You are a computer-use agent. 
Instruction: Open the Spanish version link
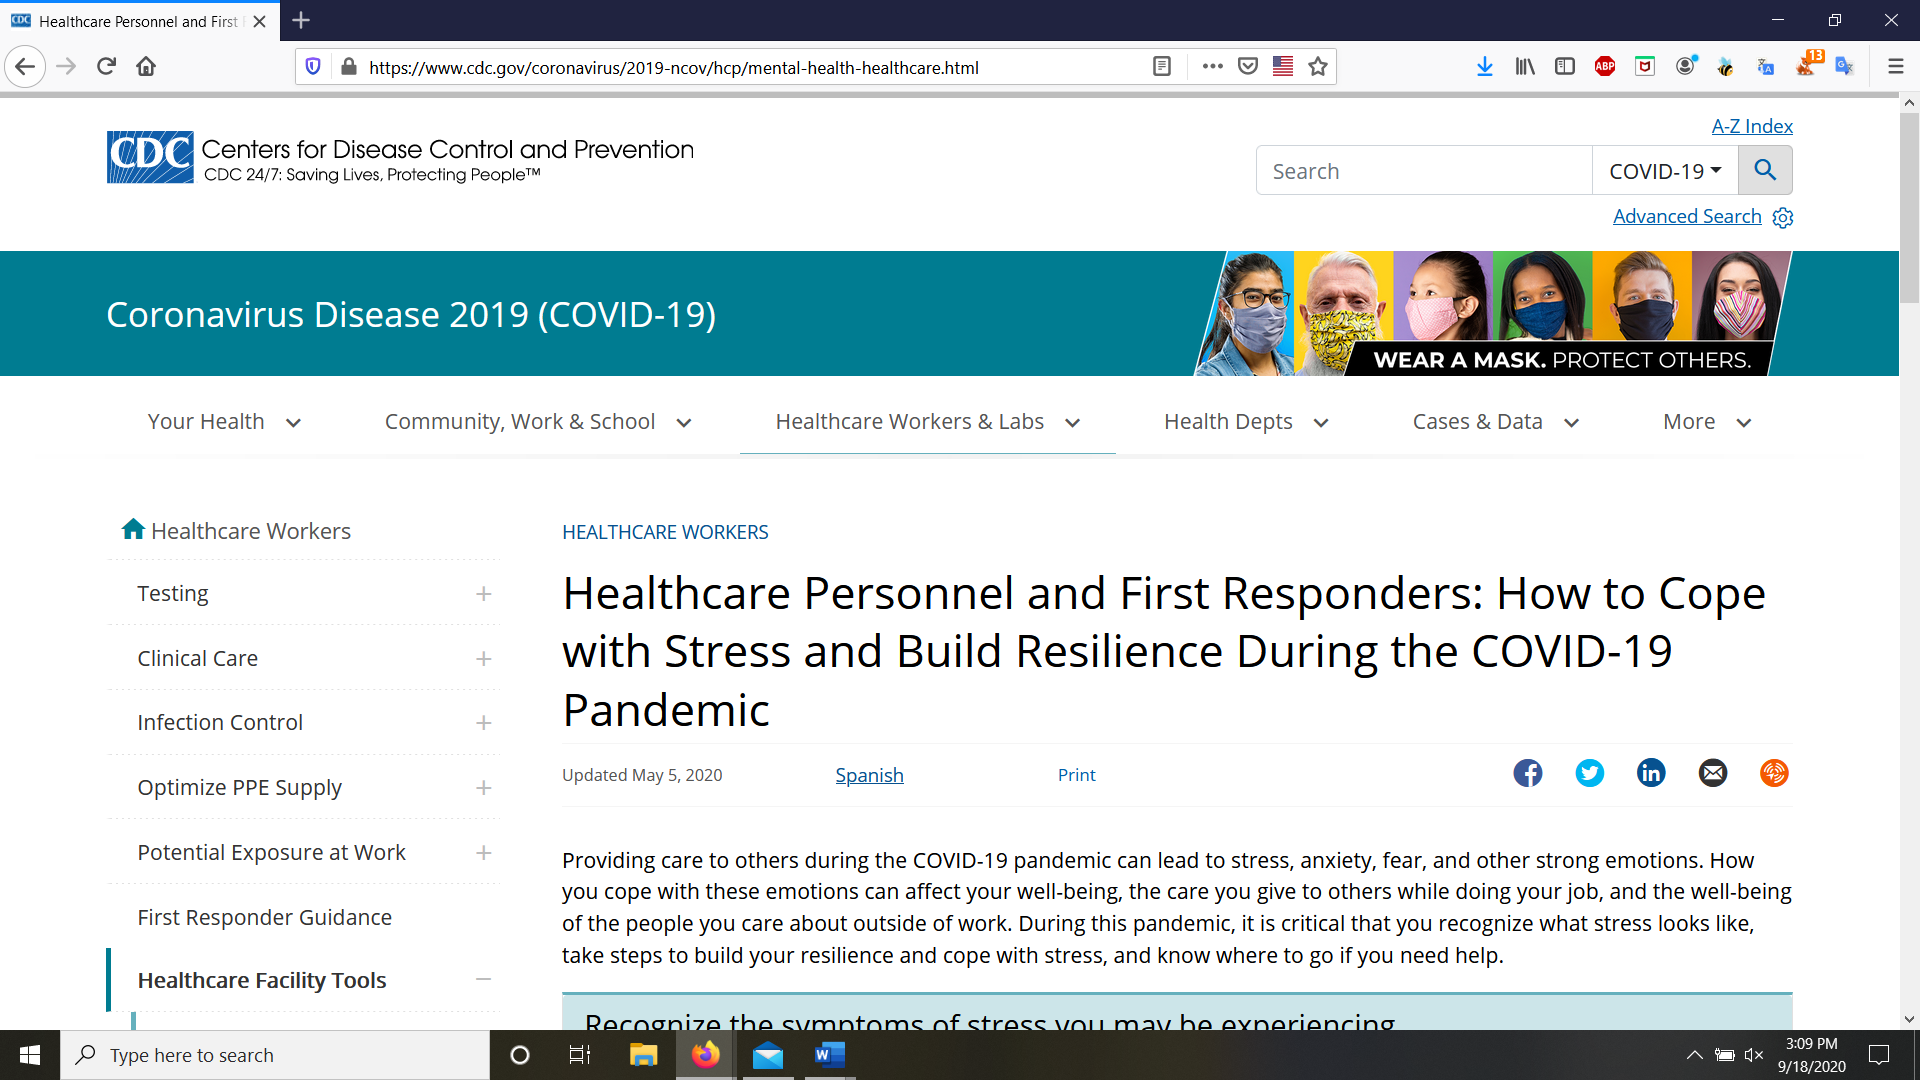869,775
